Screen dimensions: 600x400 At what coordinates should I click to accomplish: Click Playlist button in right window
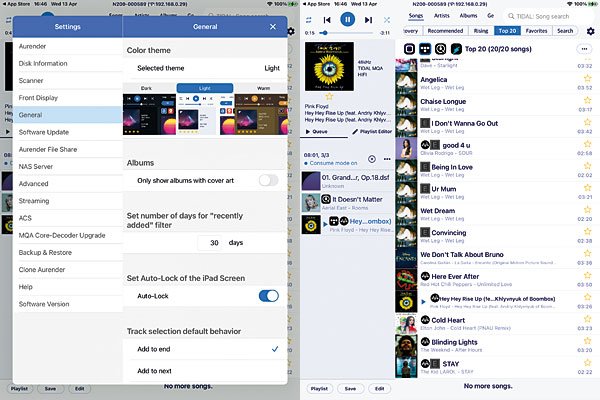[x=320, y=389]
